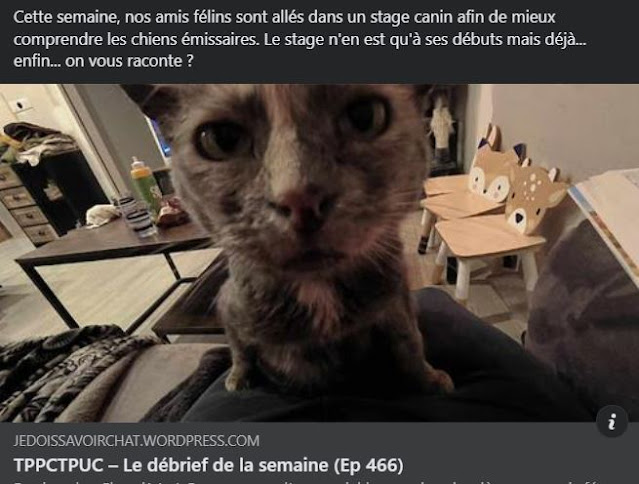Open the cat photo link preview

click(x=320, y=253)
